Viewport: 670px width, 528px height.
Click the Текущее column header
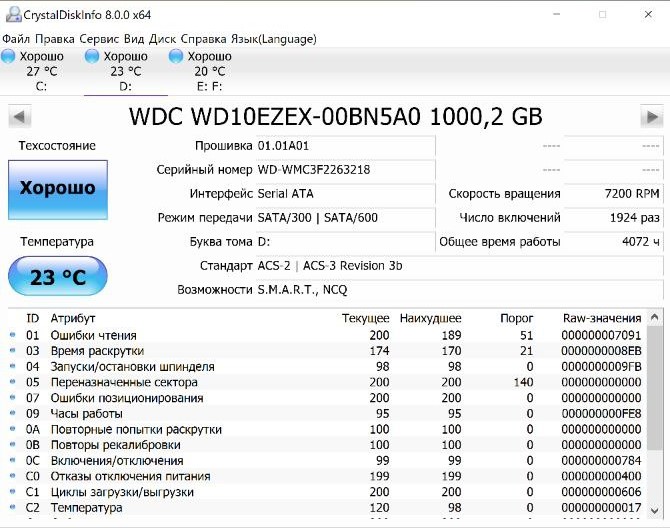(365, 318)
